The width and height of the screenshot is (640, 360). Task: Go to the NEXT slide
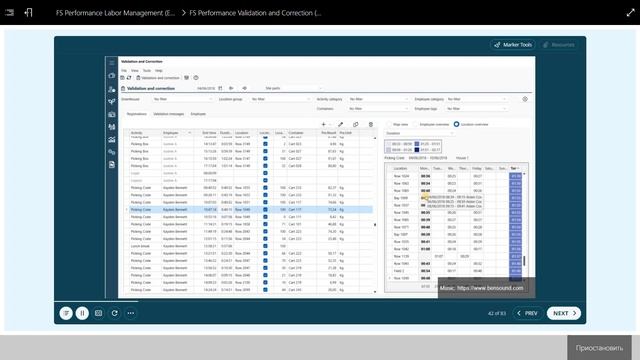(564, 313)
